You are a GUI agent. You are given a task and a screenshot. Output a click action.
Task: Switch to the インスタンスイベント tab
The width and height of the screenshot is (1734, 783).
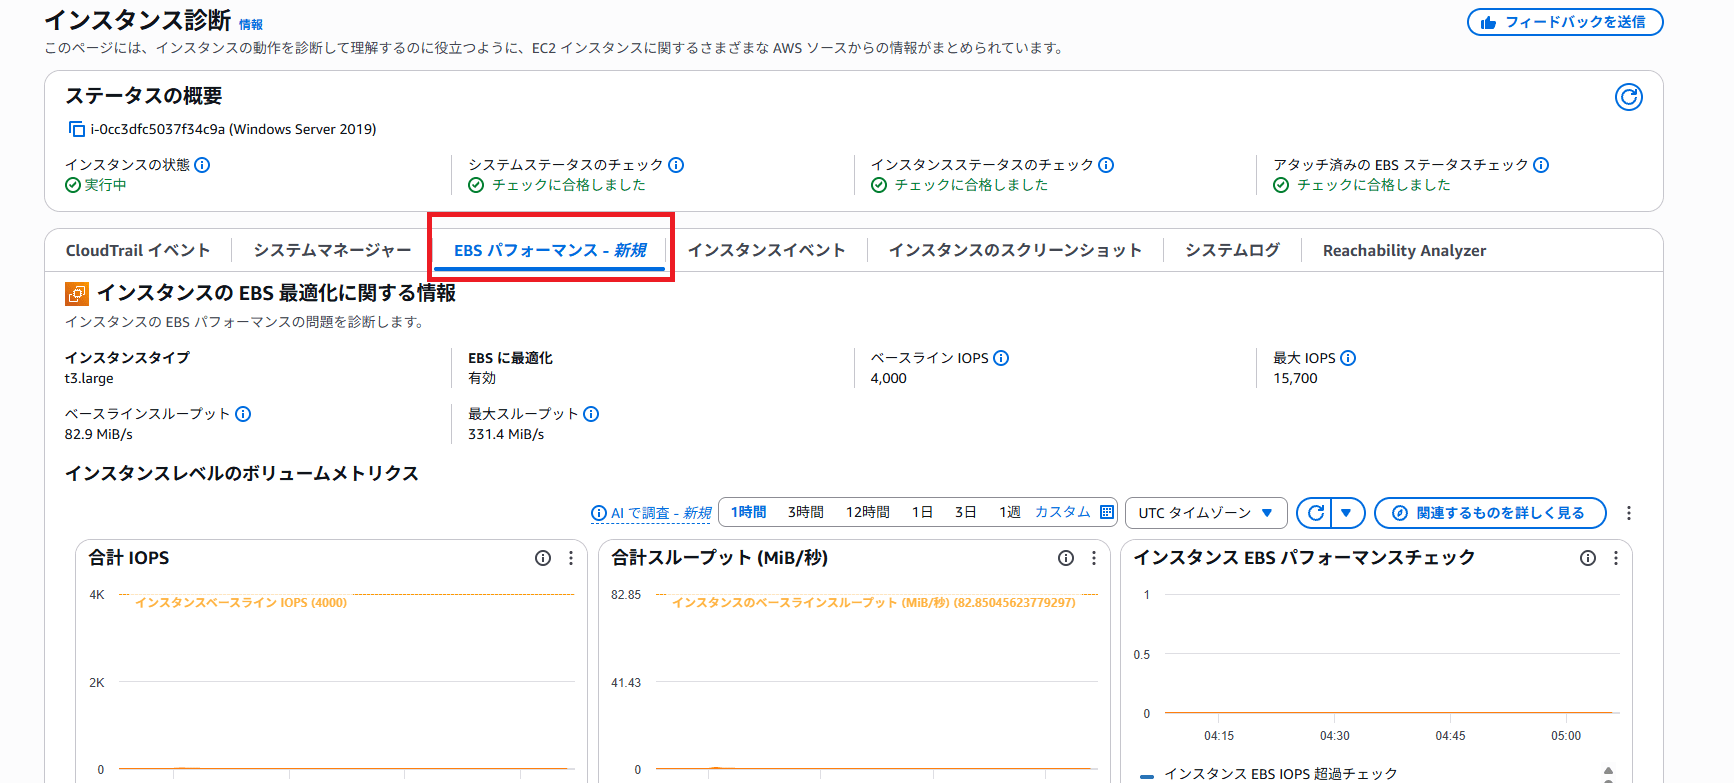coord(767,250)
